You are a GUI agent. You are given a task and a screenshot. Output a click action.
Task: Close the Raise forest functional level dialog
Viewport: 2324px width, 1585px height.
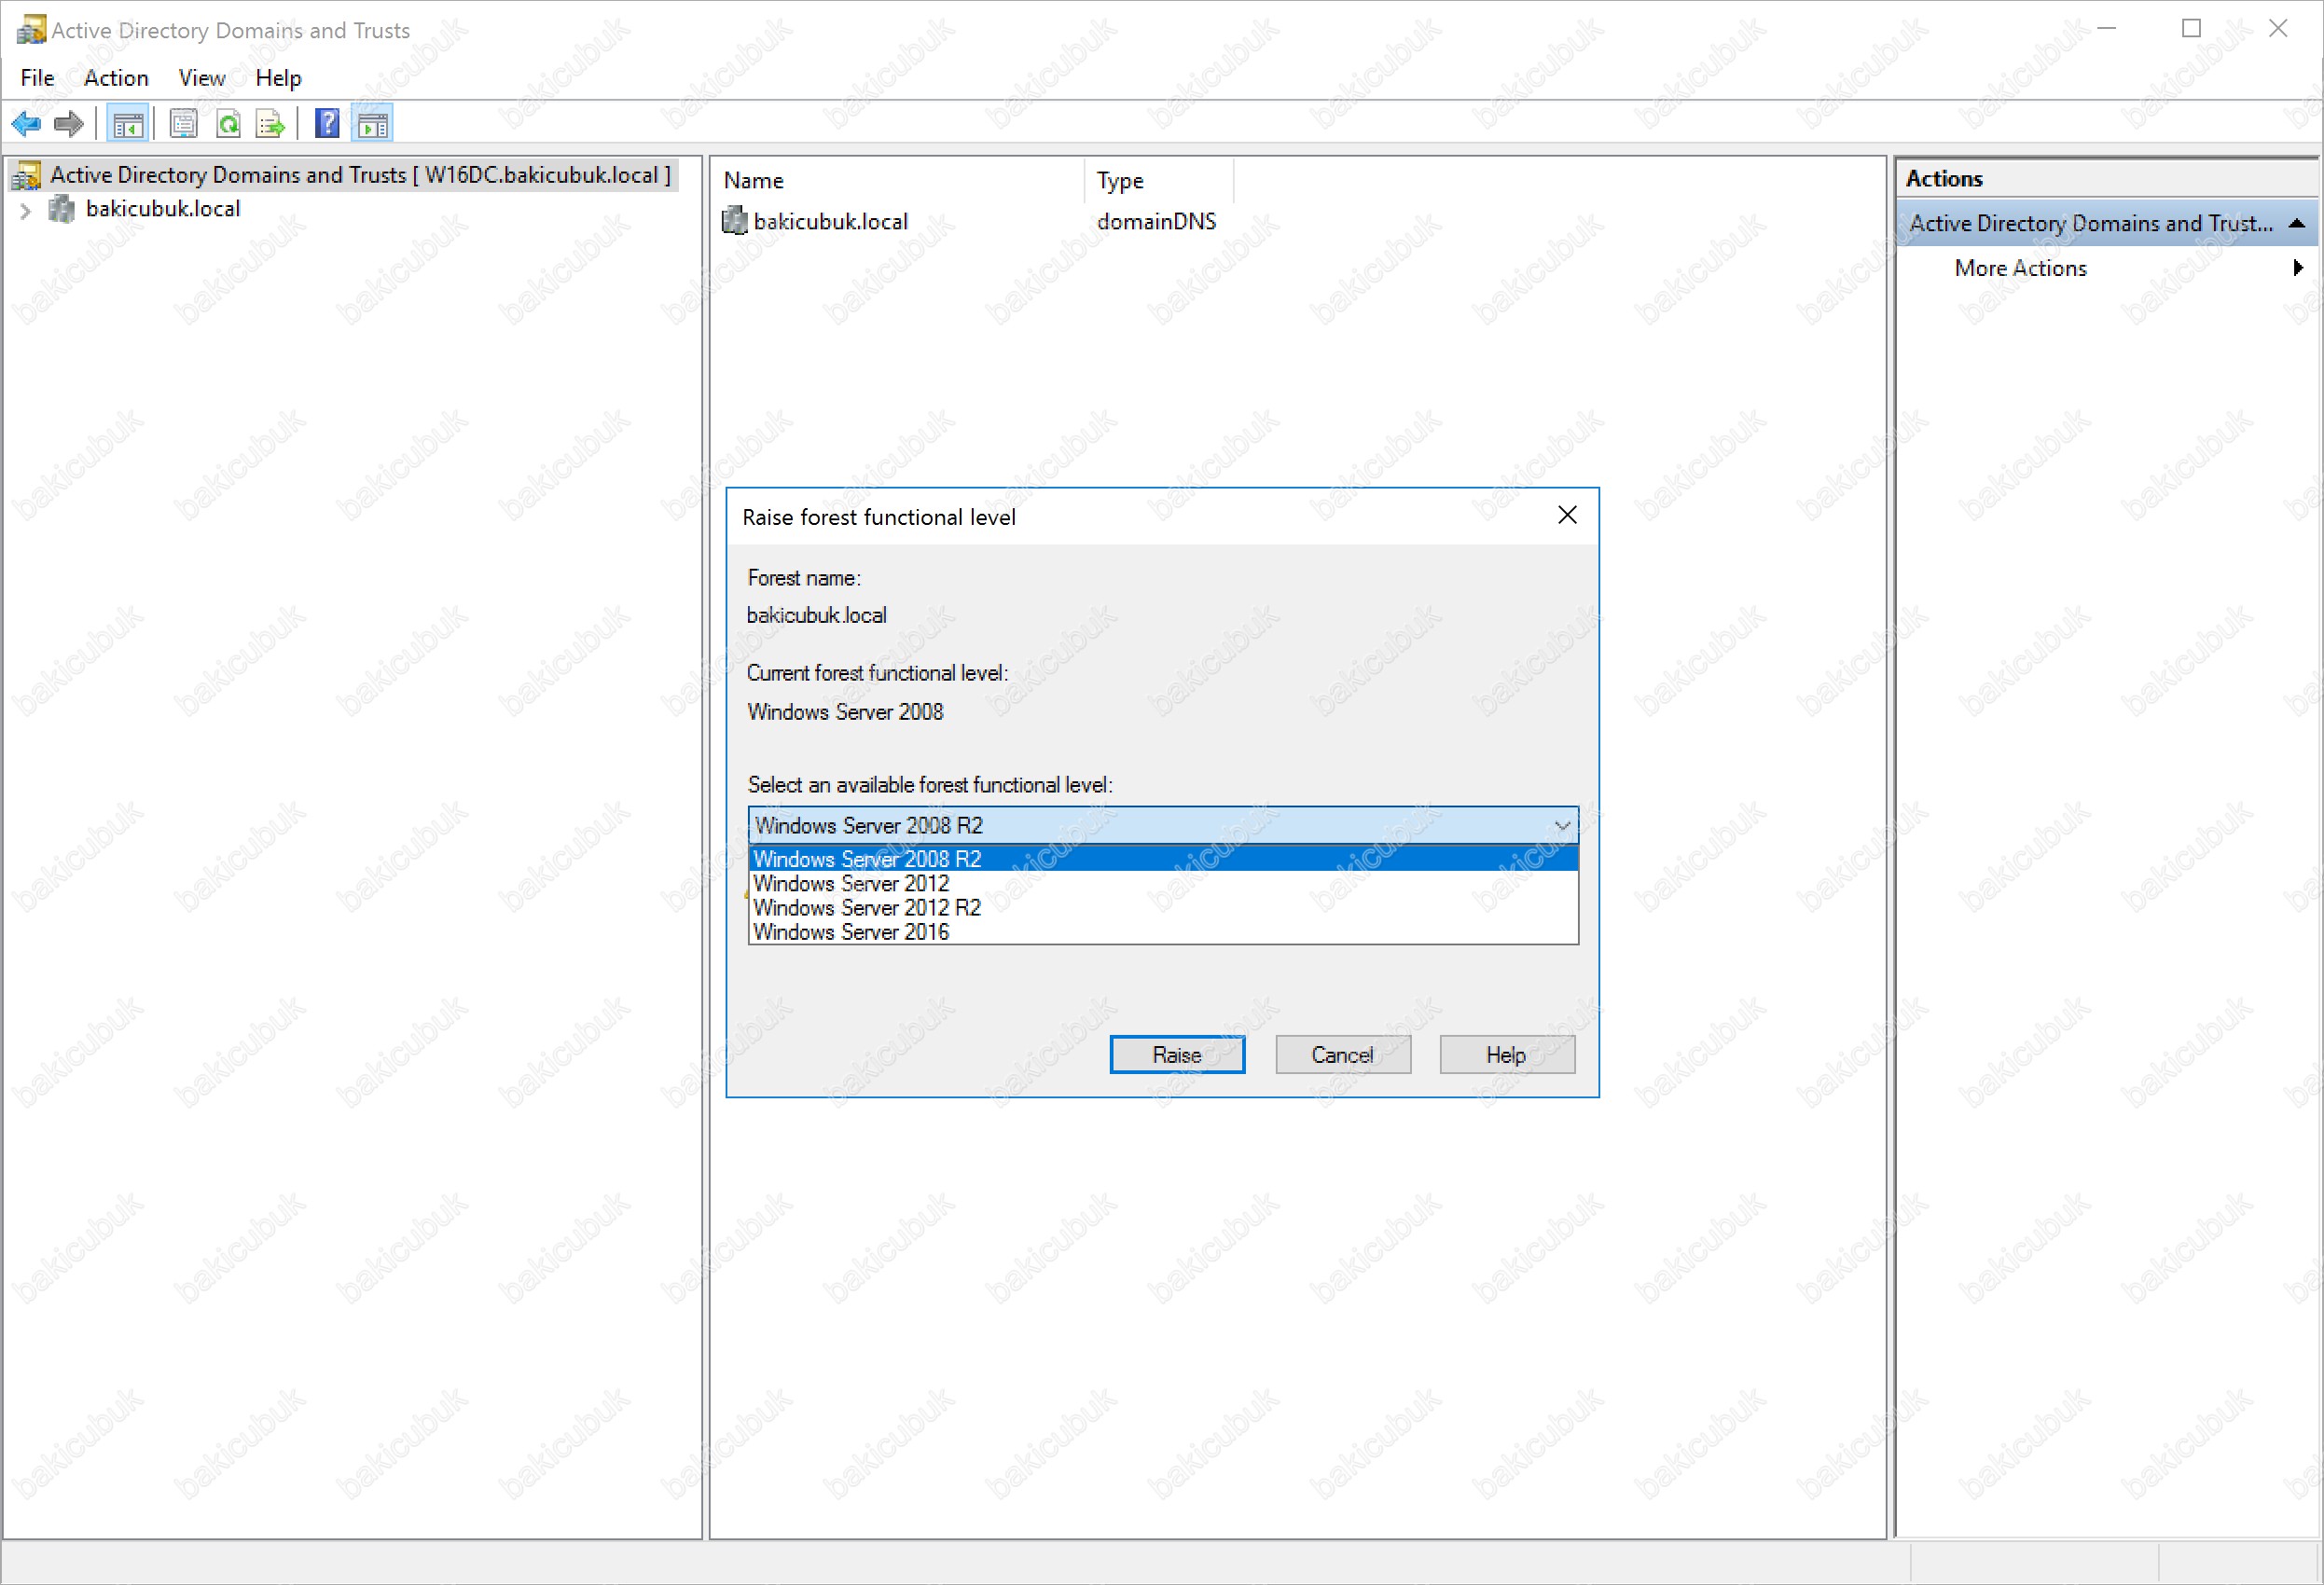click(x=1567, y=515)
